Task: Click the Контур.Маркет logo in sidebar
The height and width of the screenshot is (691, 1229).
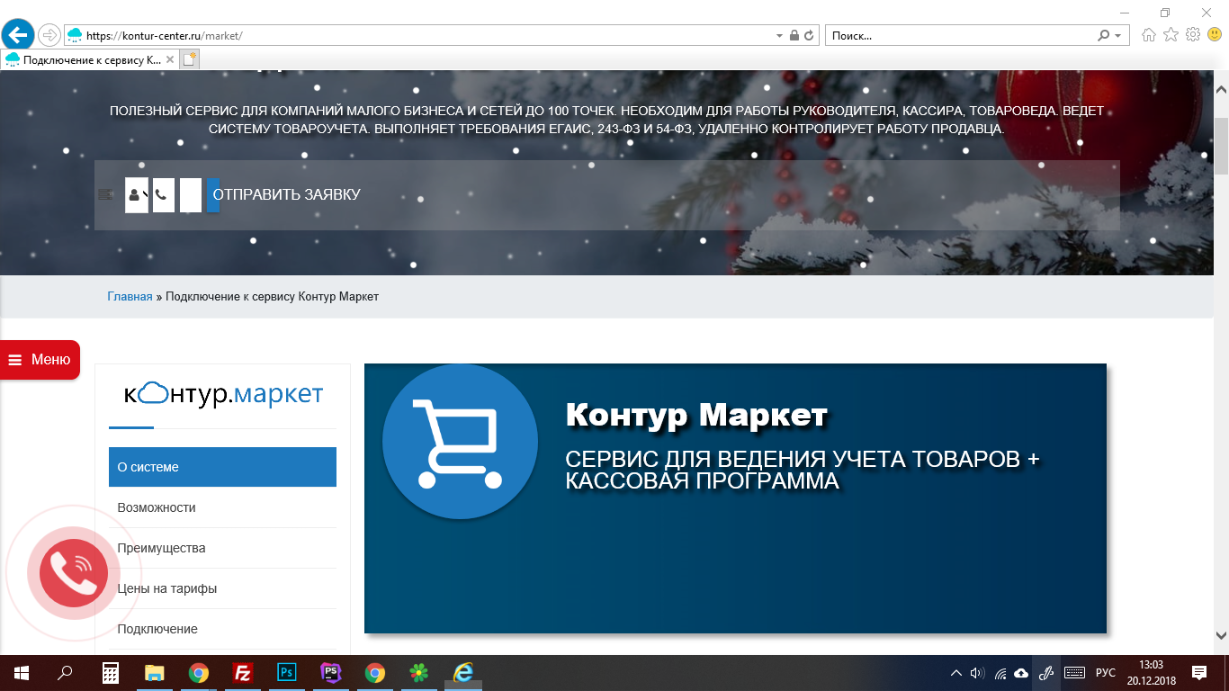Action: (x=223, y=394)
